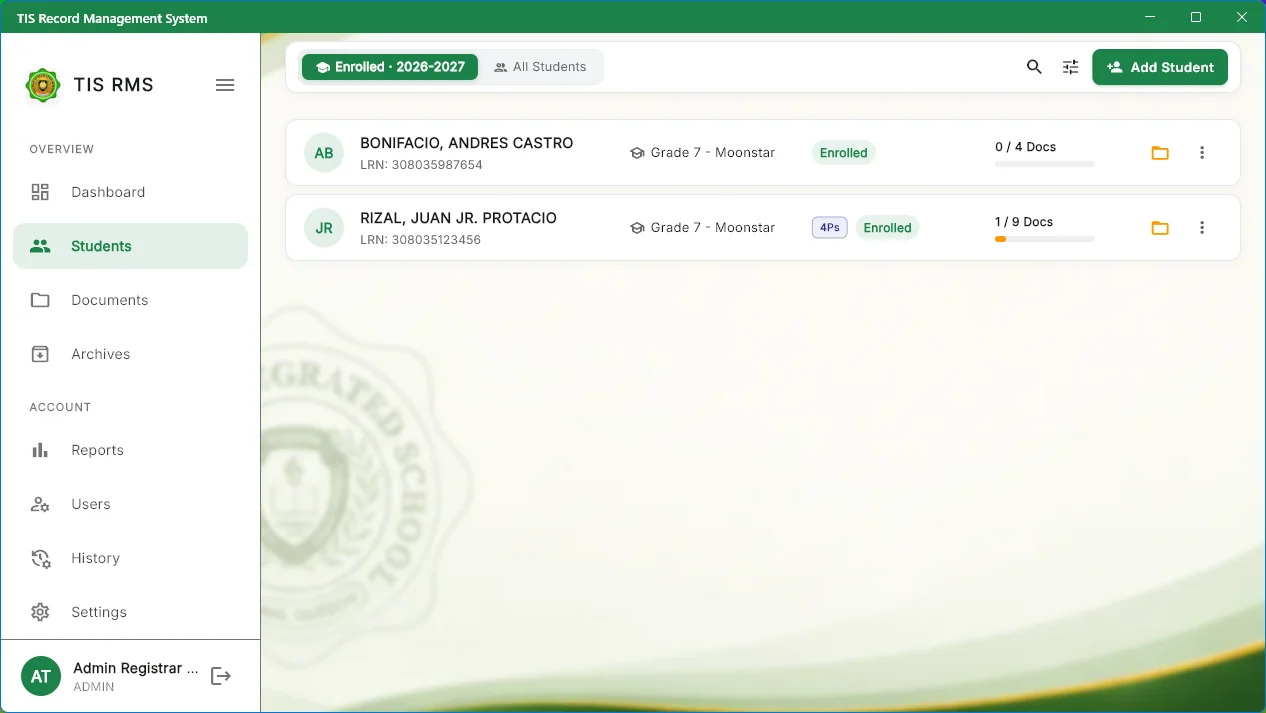Click the TIS RMS school logo
Screen dimensions: 1266x713
point(42,85)
